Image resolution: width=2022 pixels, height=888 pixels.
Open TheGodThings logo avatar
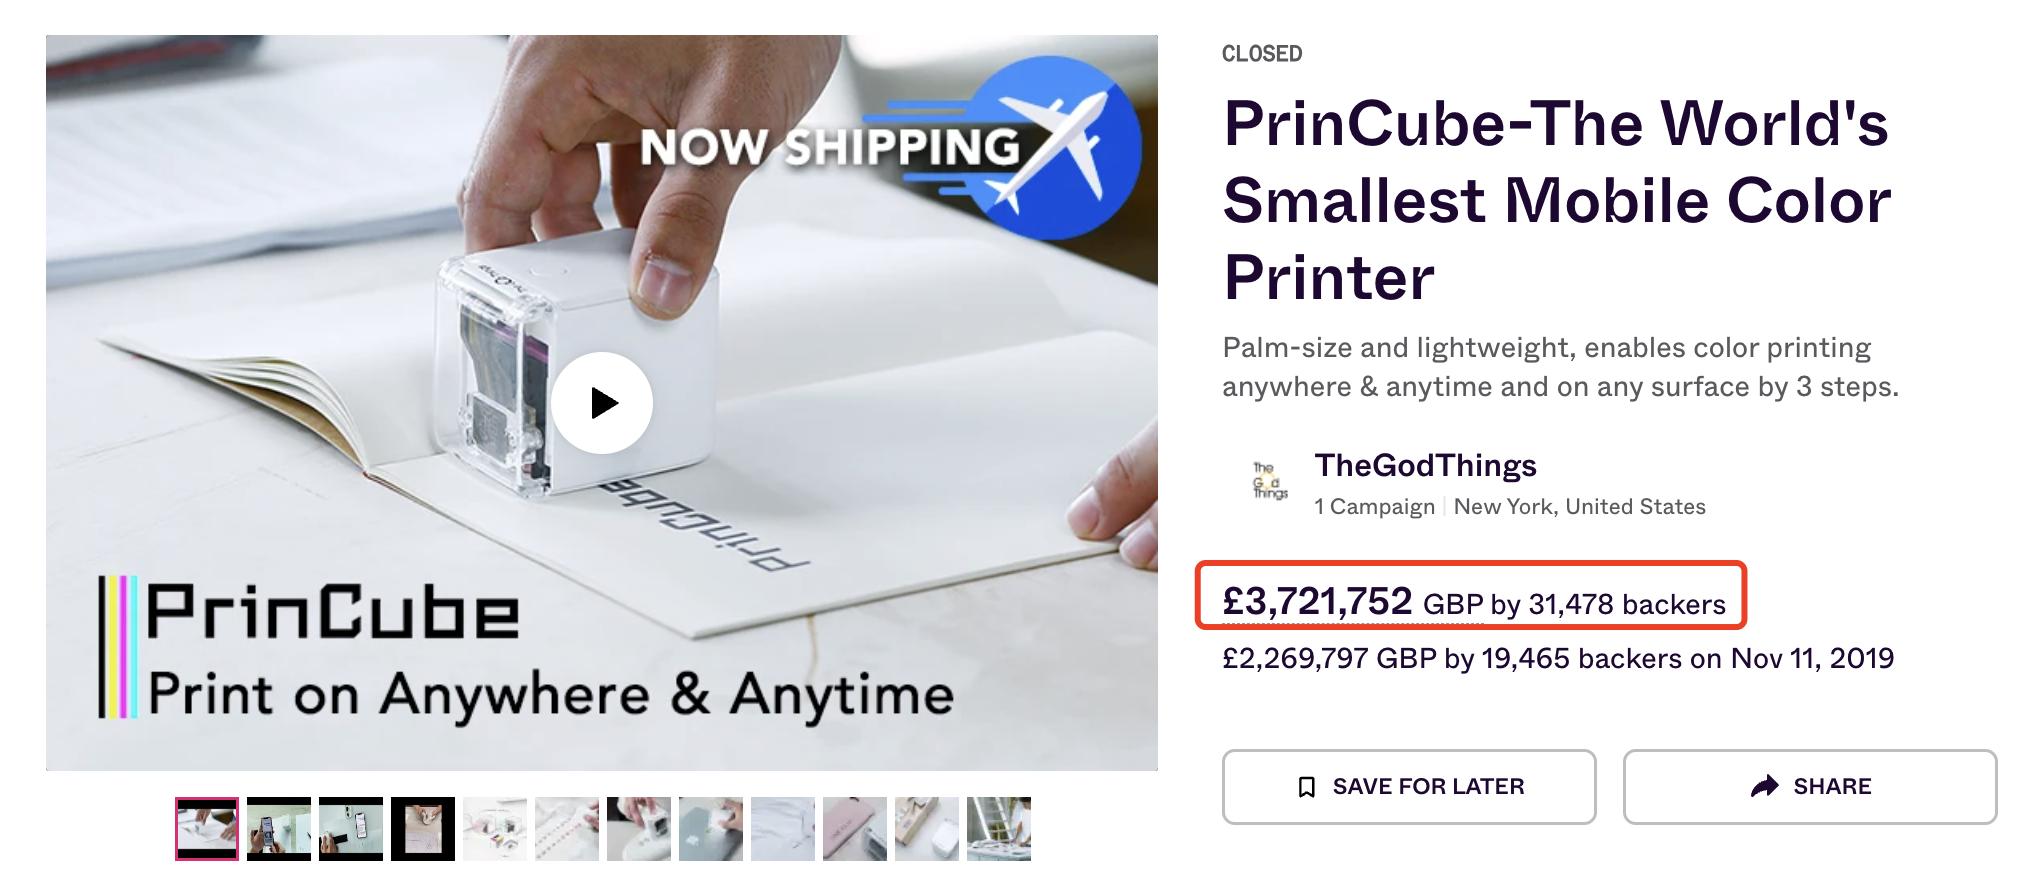[1270, 480]
